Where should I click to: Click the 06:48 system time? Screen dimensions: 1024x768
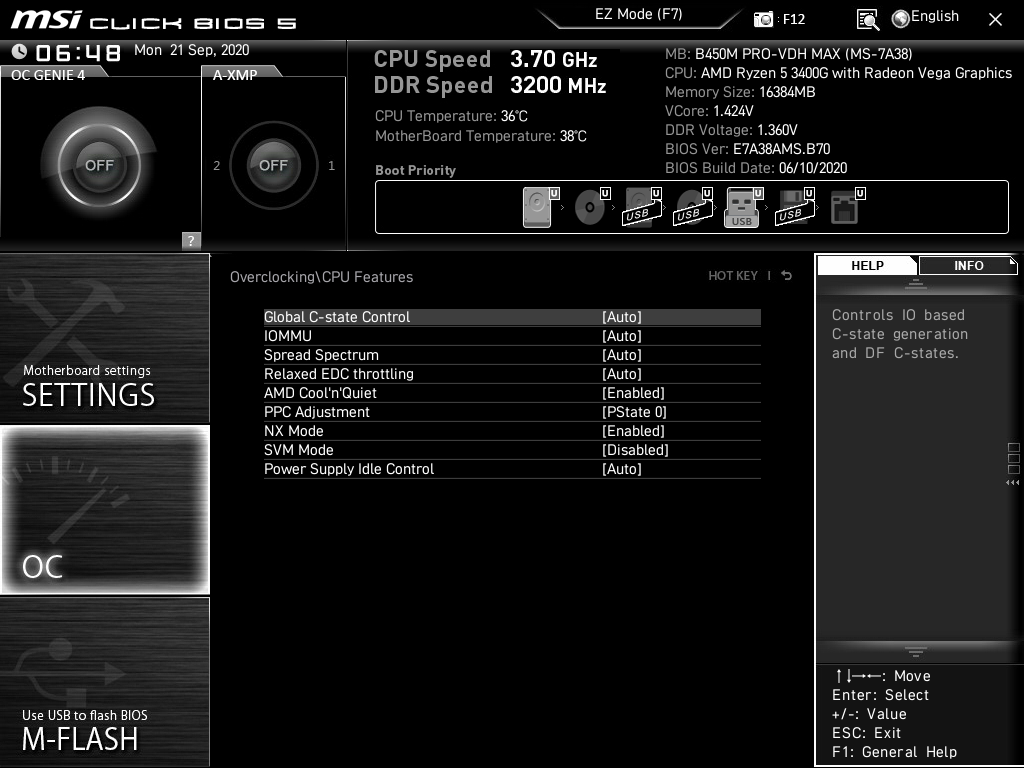click(78, 52)
